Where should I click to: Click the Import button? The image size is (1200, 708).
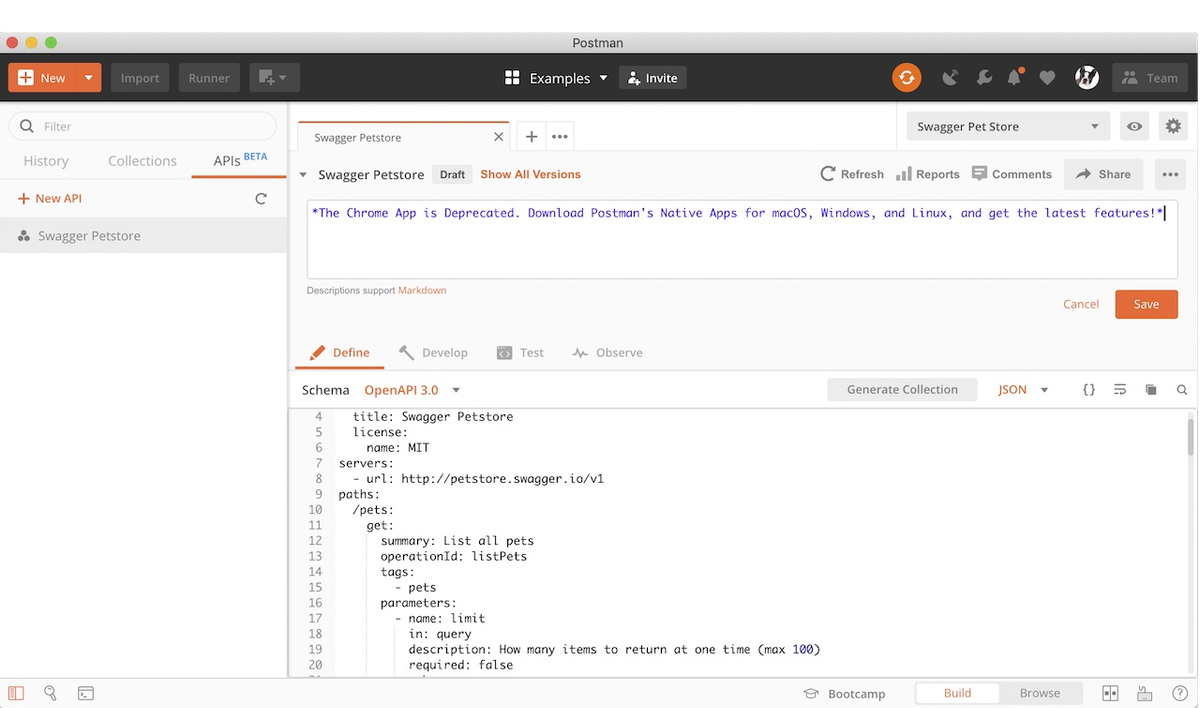(x=140, y=78)
